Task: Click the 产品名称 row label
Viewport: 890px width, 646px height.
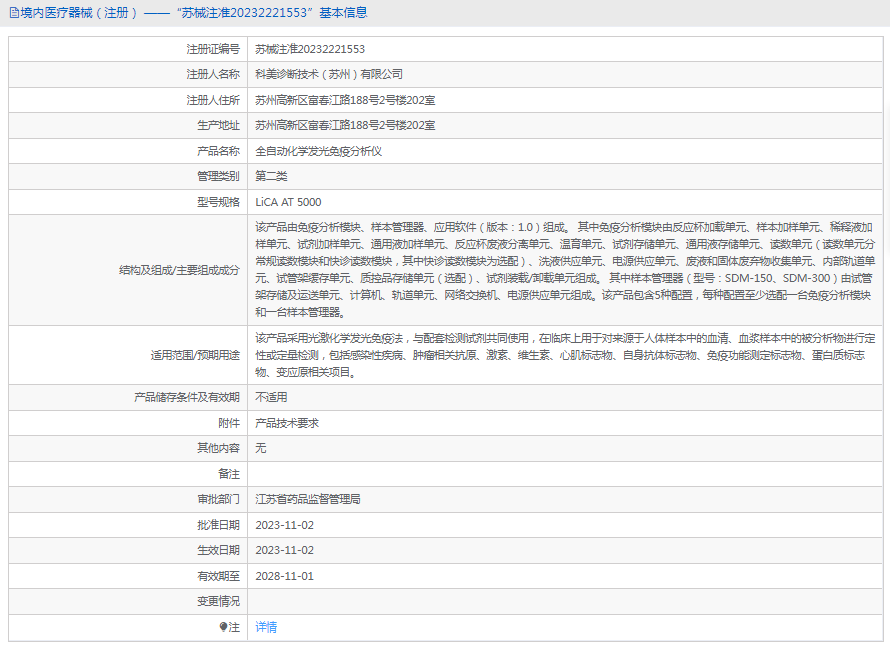Action: 218,151
